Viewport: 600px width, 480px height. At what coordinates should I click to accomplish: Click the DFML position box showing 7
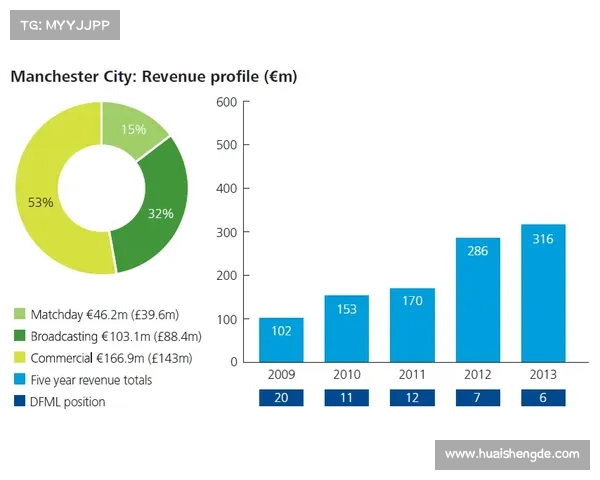click(478, 398)
